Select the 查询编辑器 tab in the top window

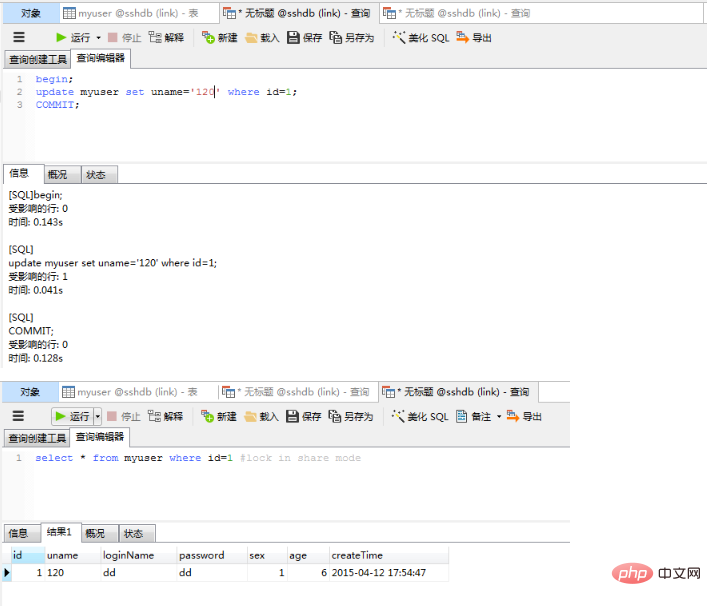point(101,59)
